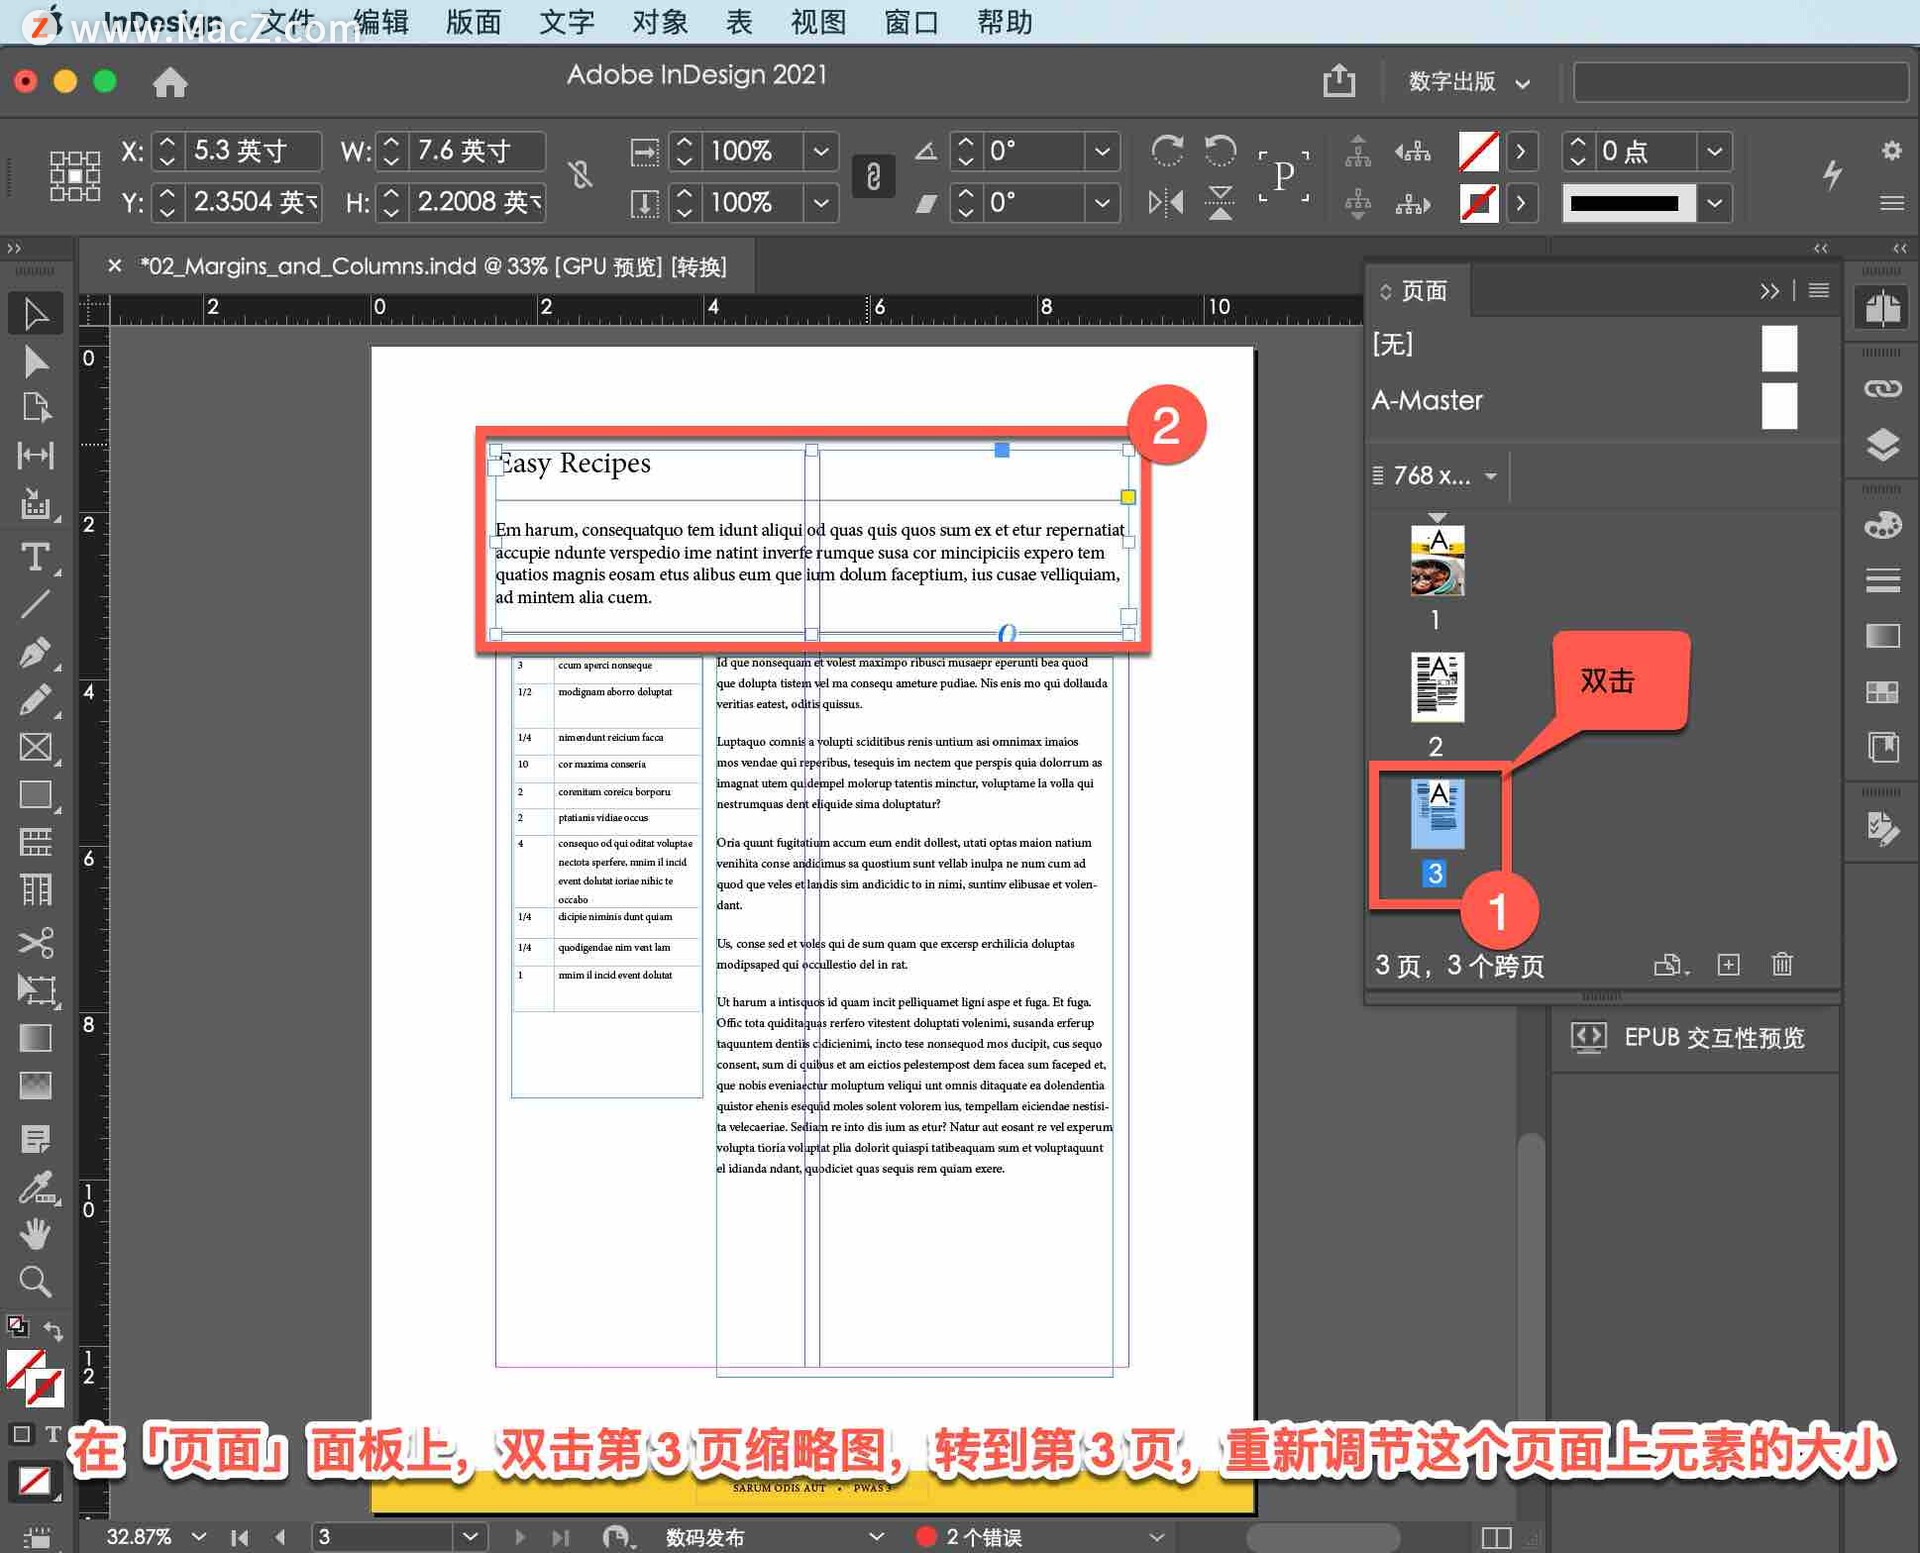Toggle split layout view button
Image resolution: width=1920 pixels, height=1553 pixels.
coord(1496,1537)
